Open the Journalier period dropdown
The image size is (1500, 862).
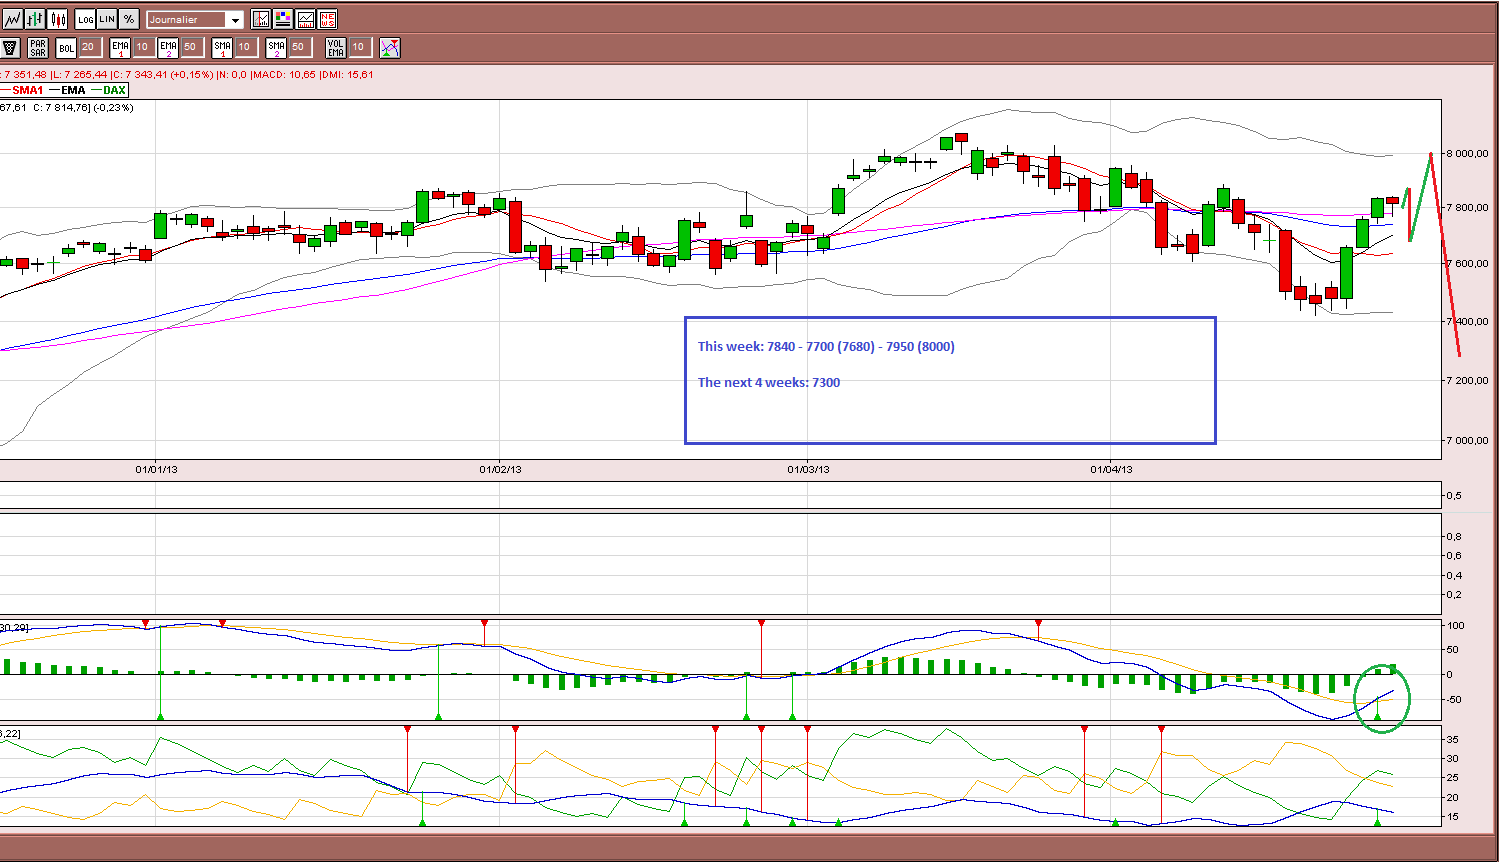(195, 19)
